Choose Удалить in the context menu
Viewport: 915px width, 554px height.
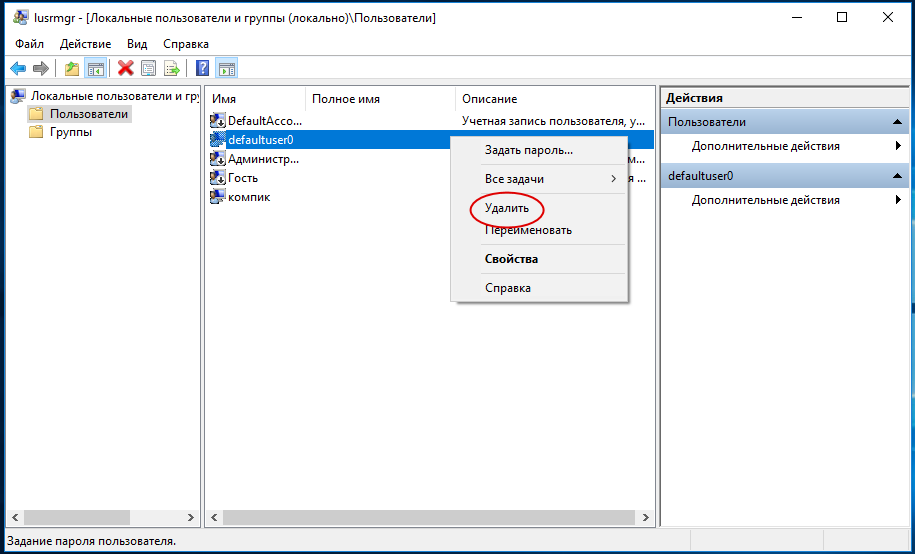click(507, 208)
